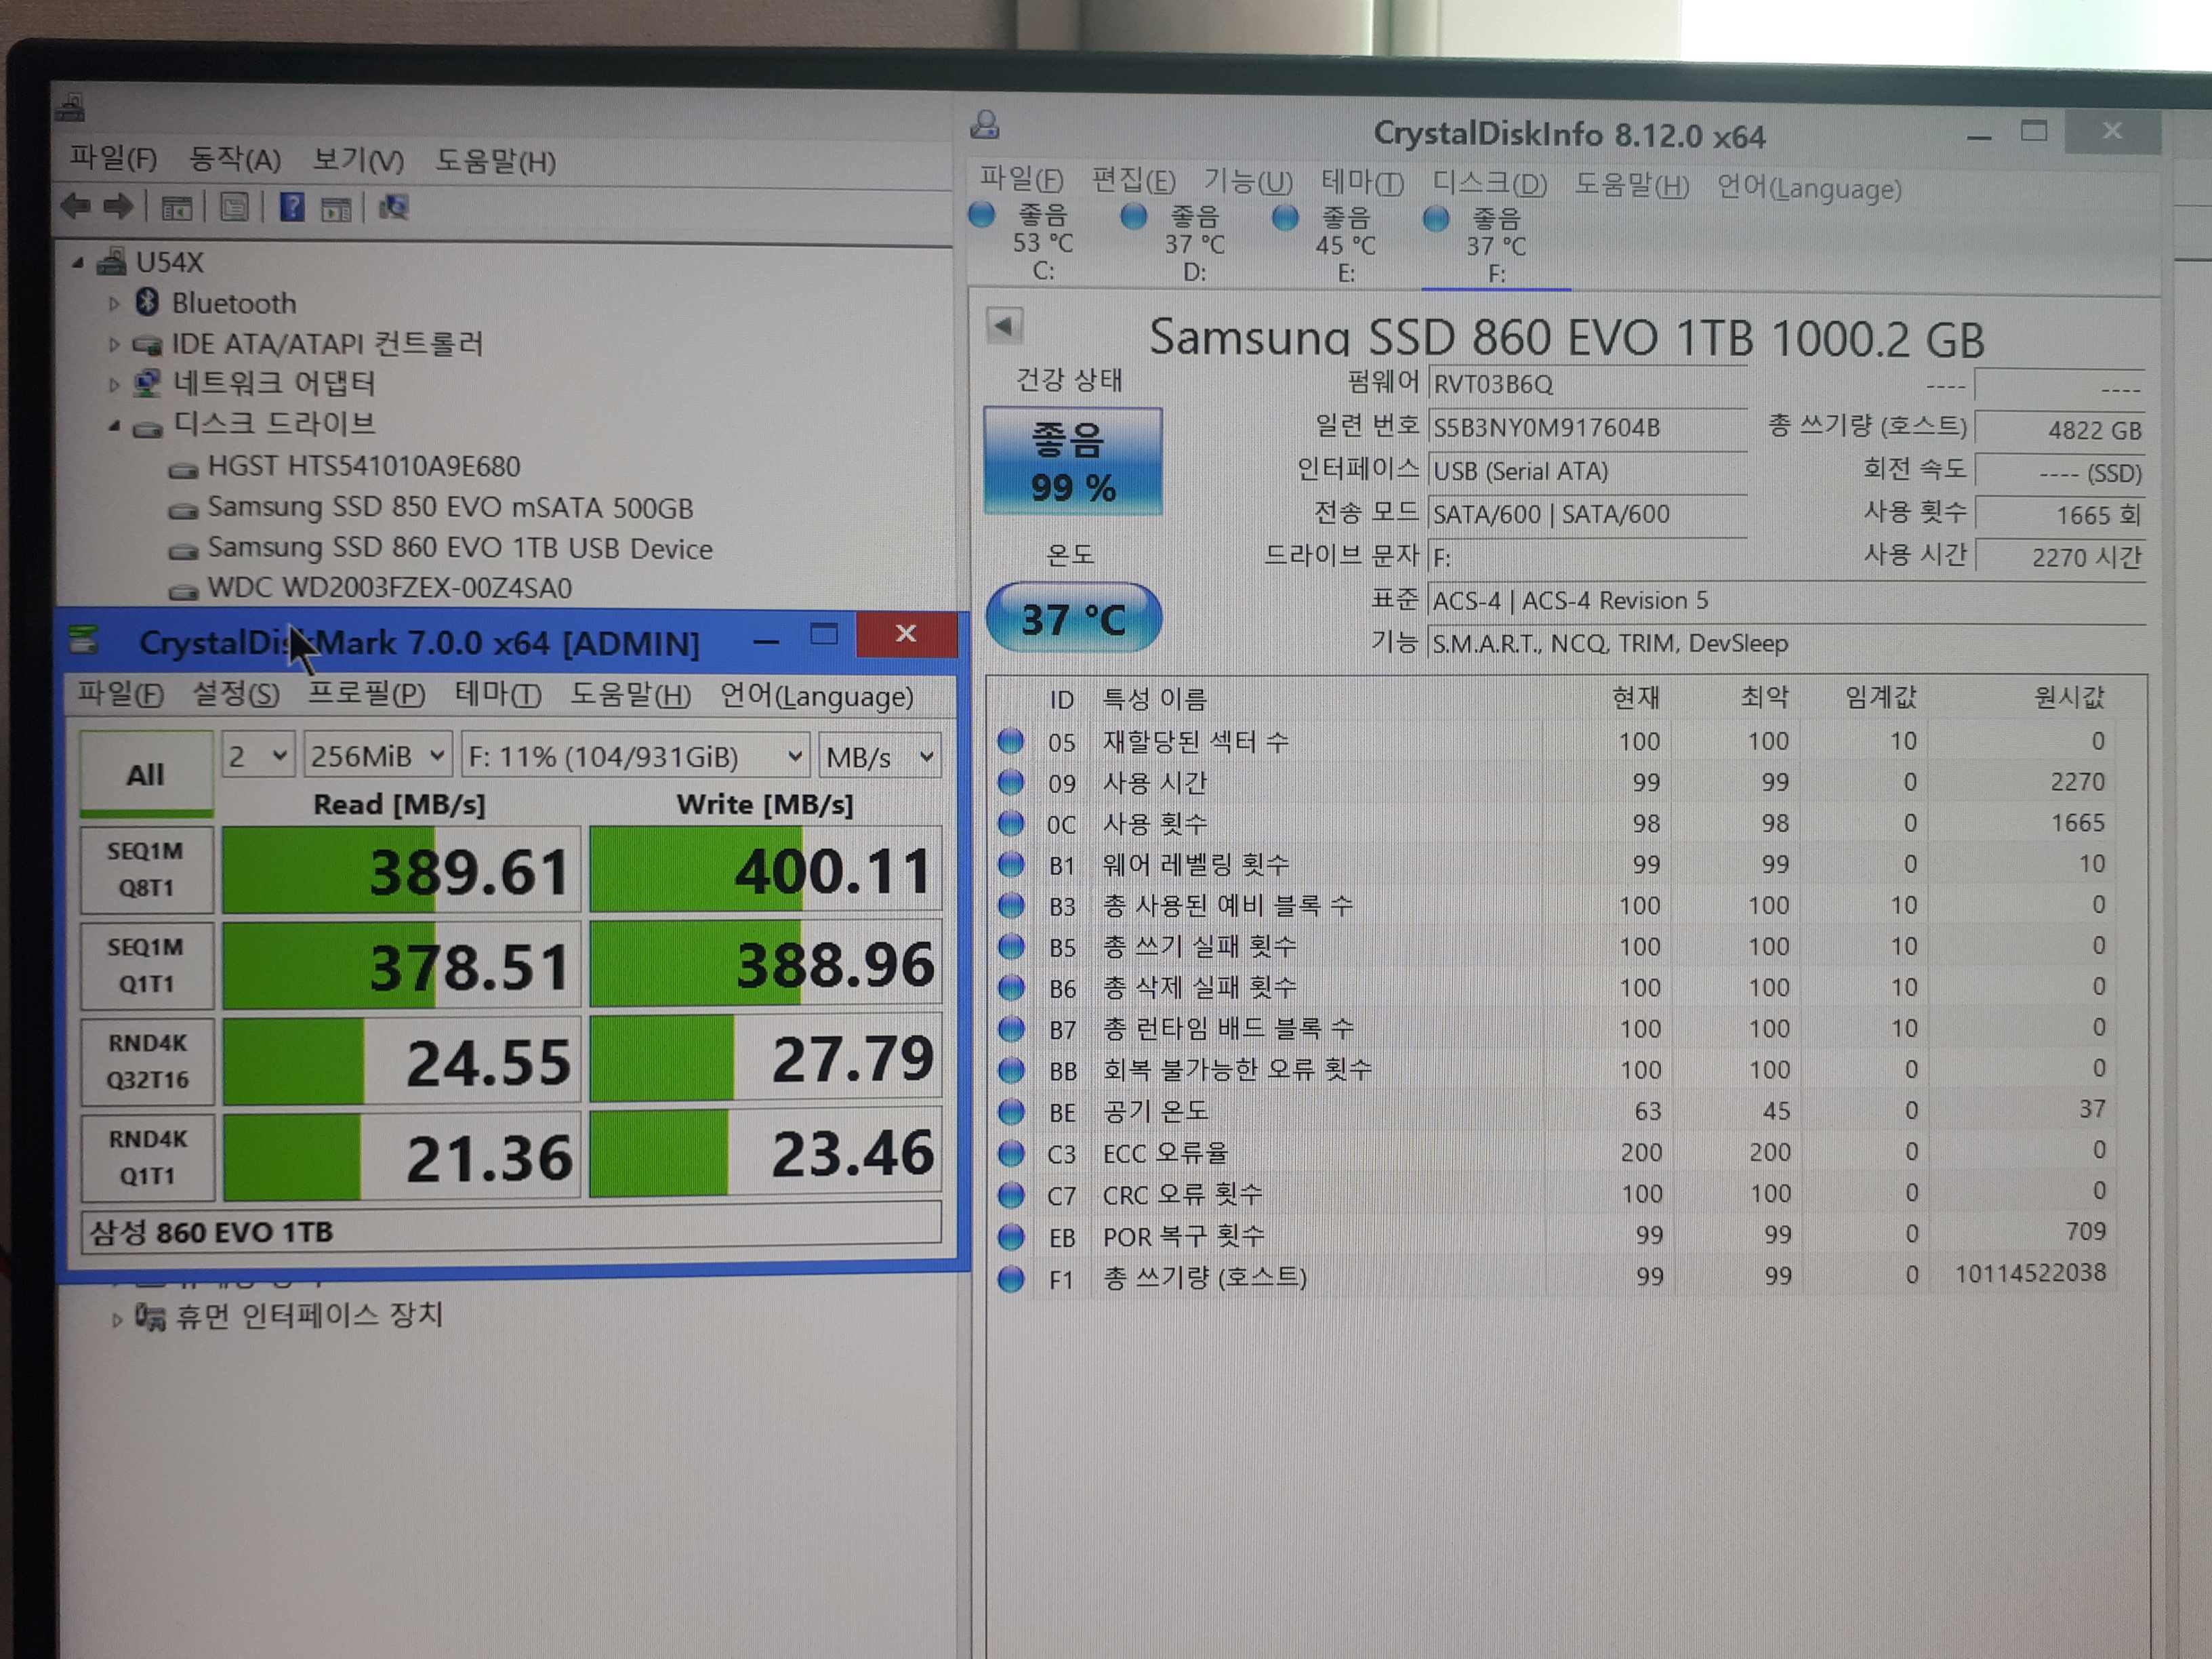Open the MB/s unit dropdown
This screenshot has height=1659, width=2212.
[x=879, y=756]
